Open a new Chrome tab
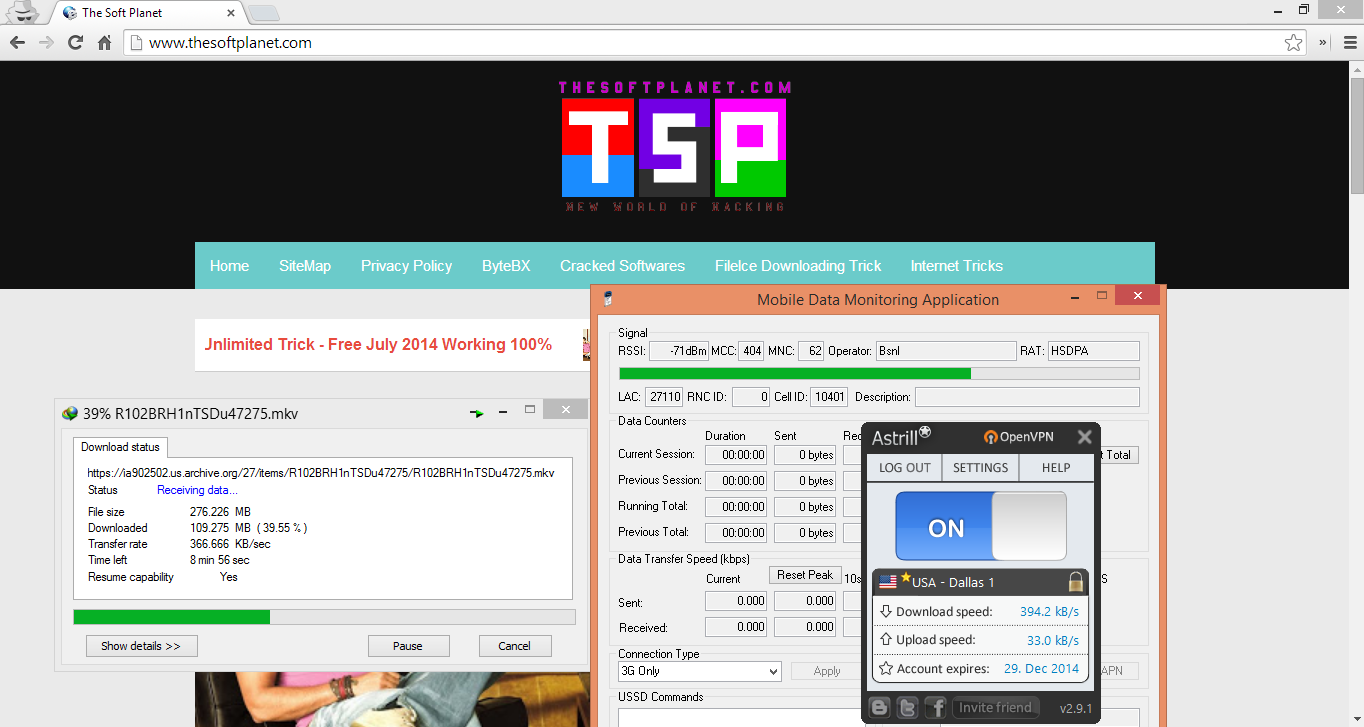The height and width of the screenshot is (727, 1364). pos(263,13)
